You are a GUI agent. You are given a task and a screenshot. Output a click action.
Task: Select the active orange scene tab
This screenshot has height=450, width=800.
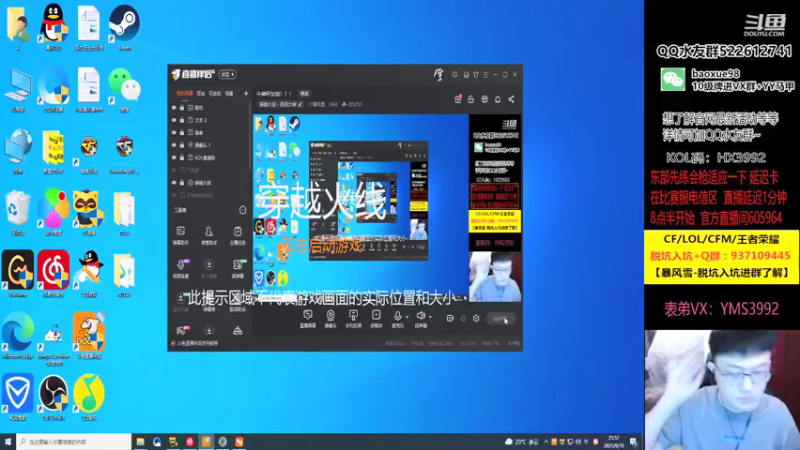[x=185, y=93]
